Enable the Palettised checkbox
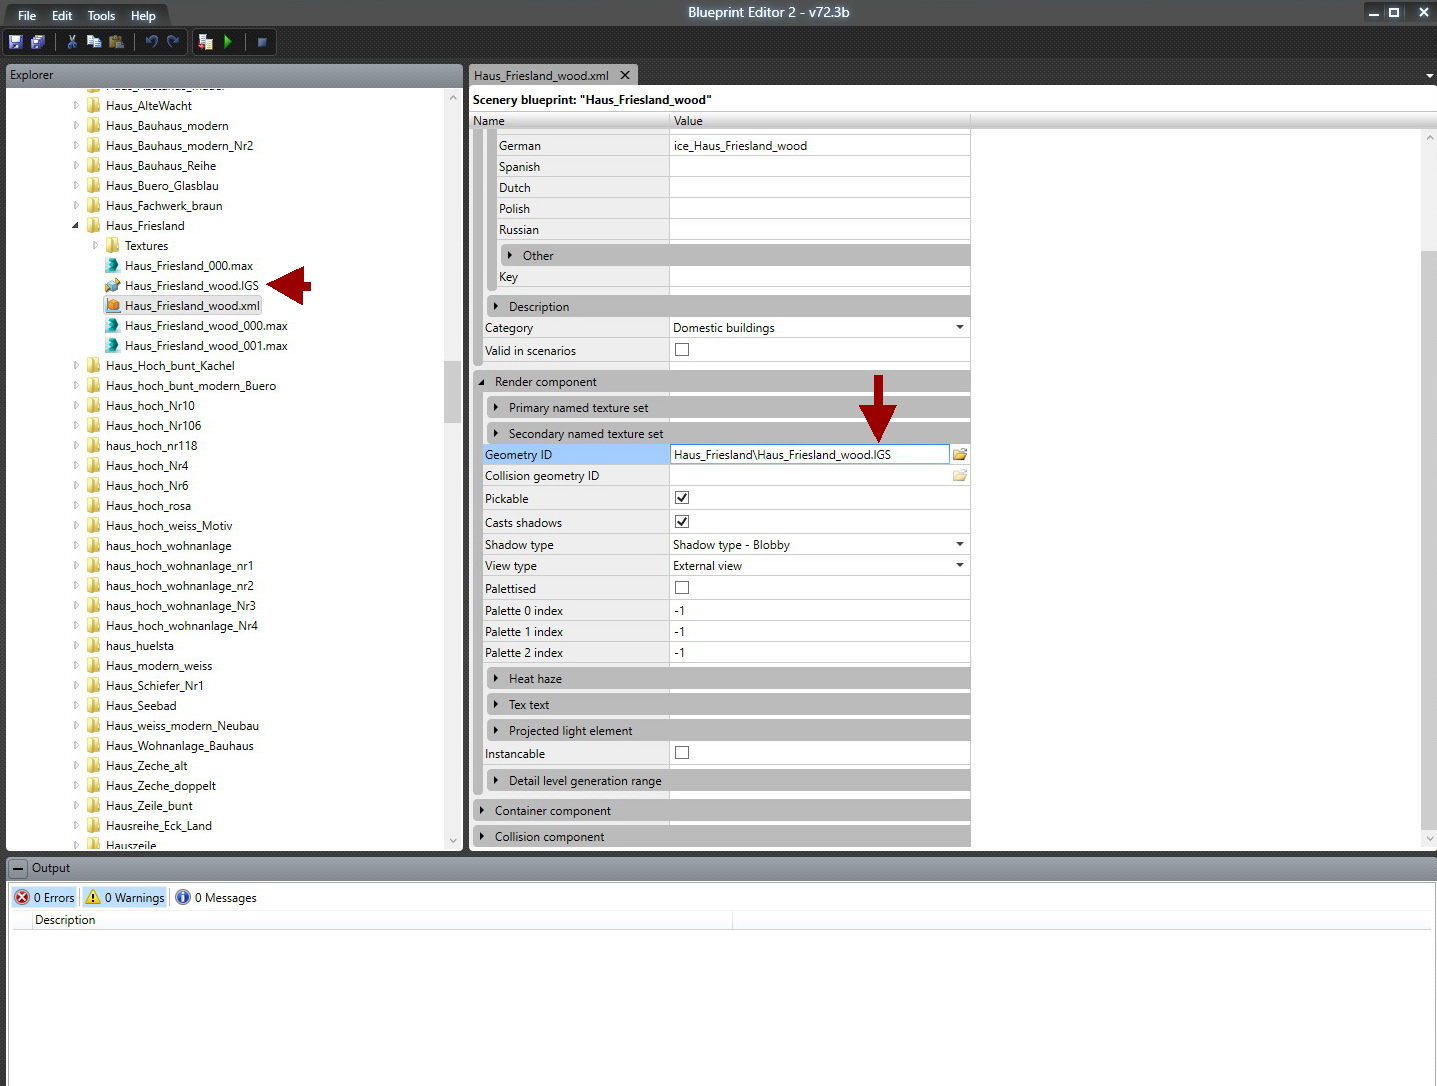 point(682,588)
